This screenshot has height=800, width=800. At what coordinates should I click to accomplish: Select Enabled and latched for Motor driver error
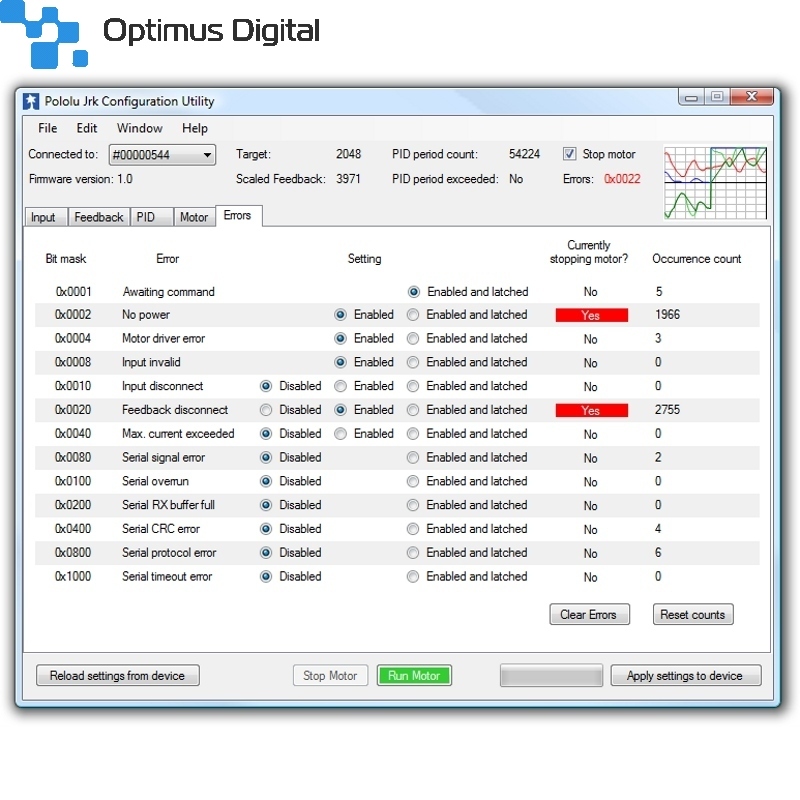[413, 338]
